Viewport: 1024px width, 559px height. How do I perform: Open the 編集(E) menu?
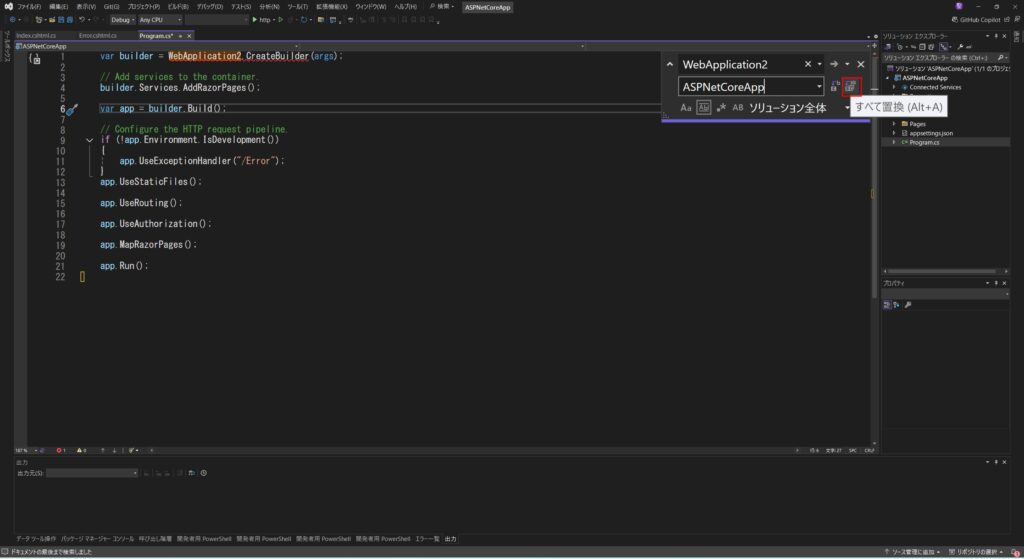point(58,7)
